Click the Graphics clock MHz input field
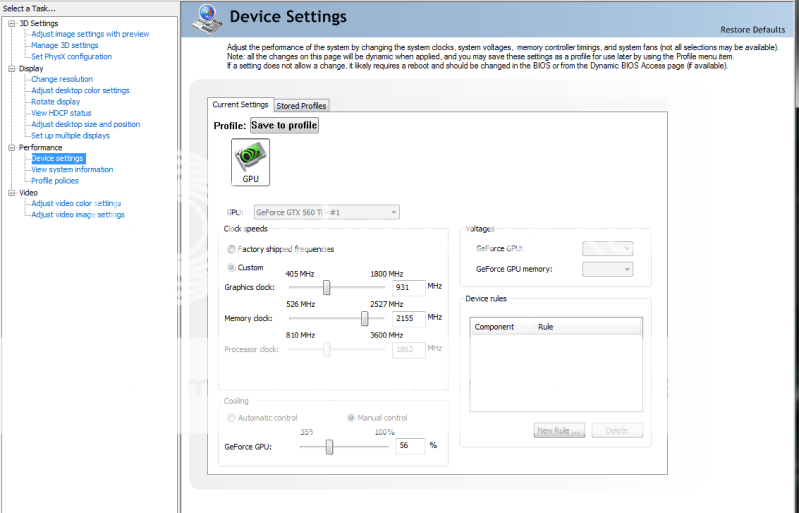The width and height of the screenshot is (799, 513). [x=408, y=287]
